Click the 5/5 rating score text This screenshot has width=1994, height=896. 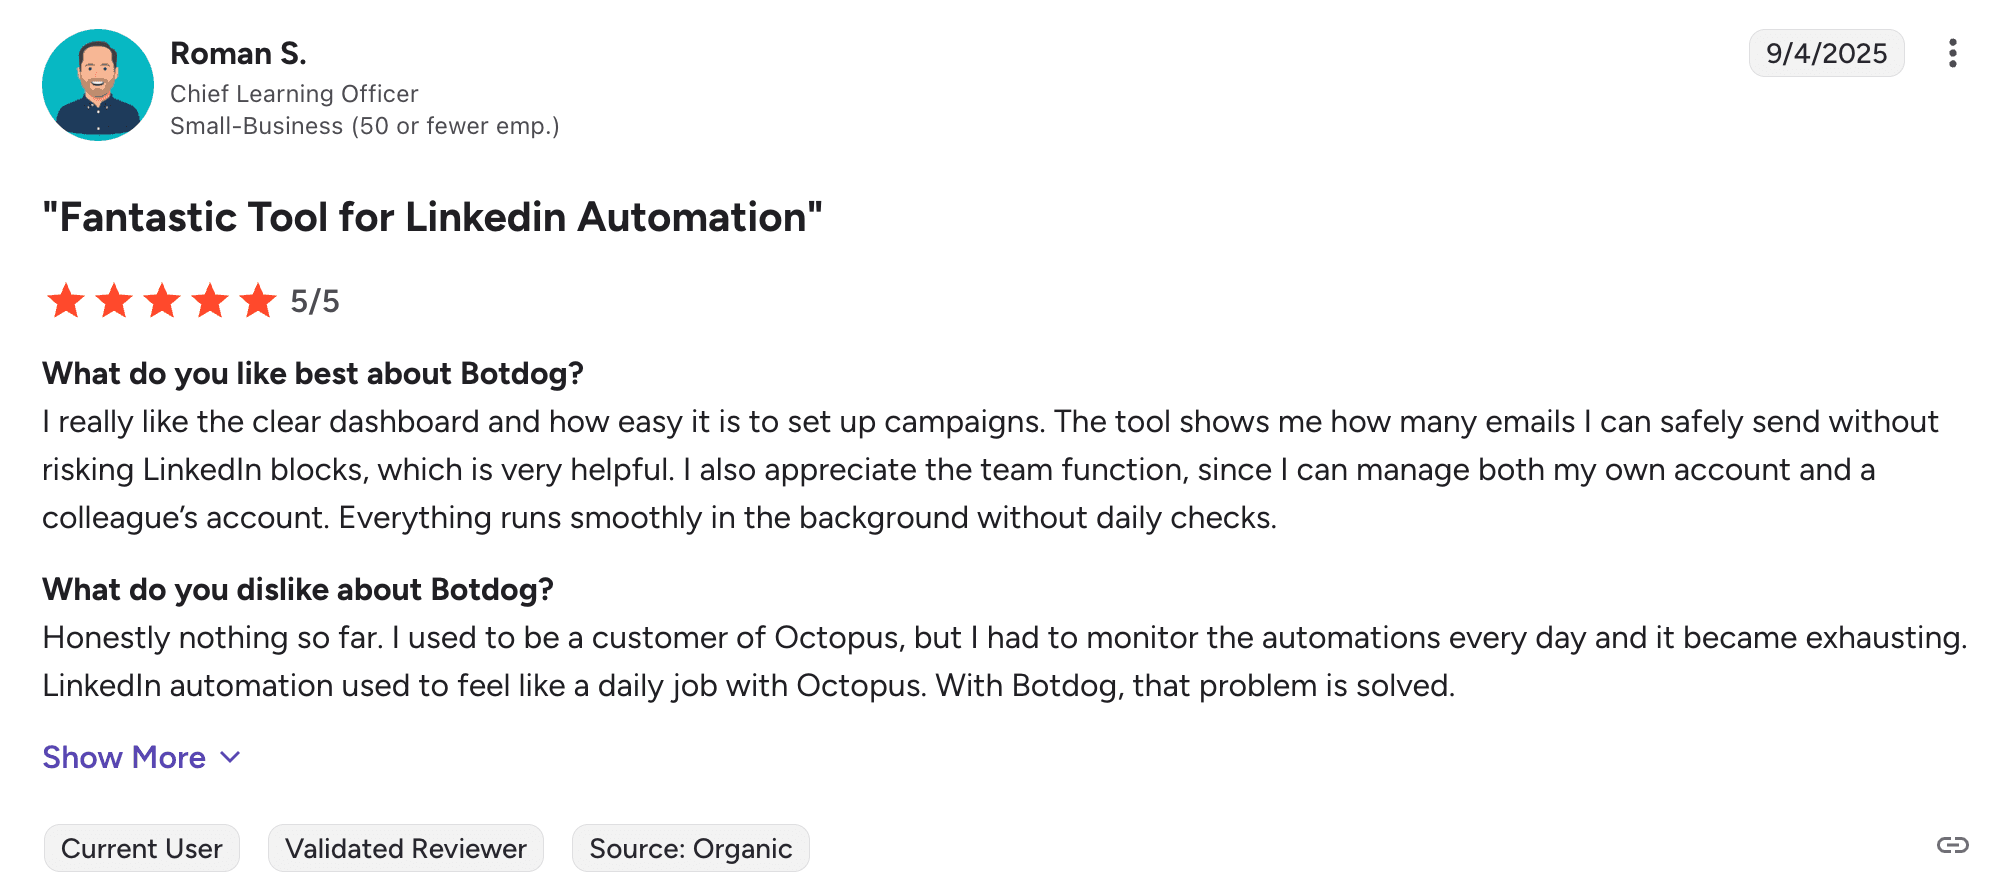tap(314, 301)
